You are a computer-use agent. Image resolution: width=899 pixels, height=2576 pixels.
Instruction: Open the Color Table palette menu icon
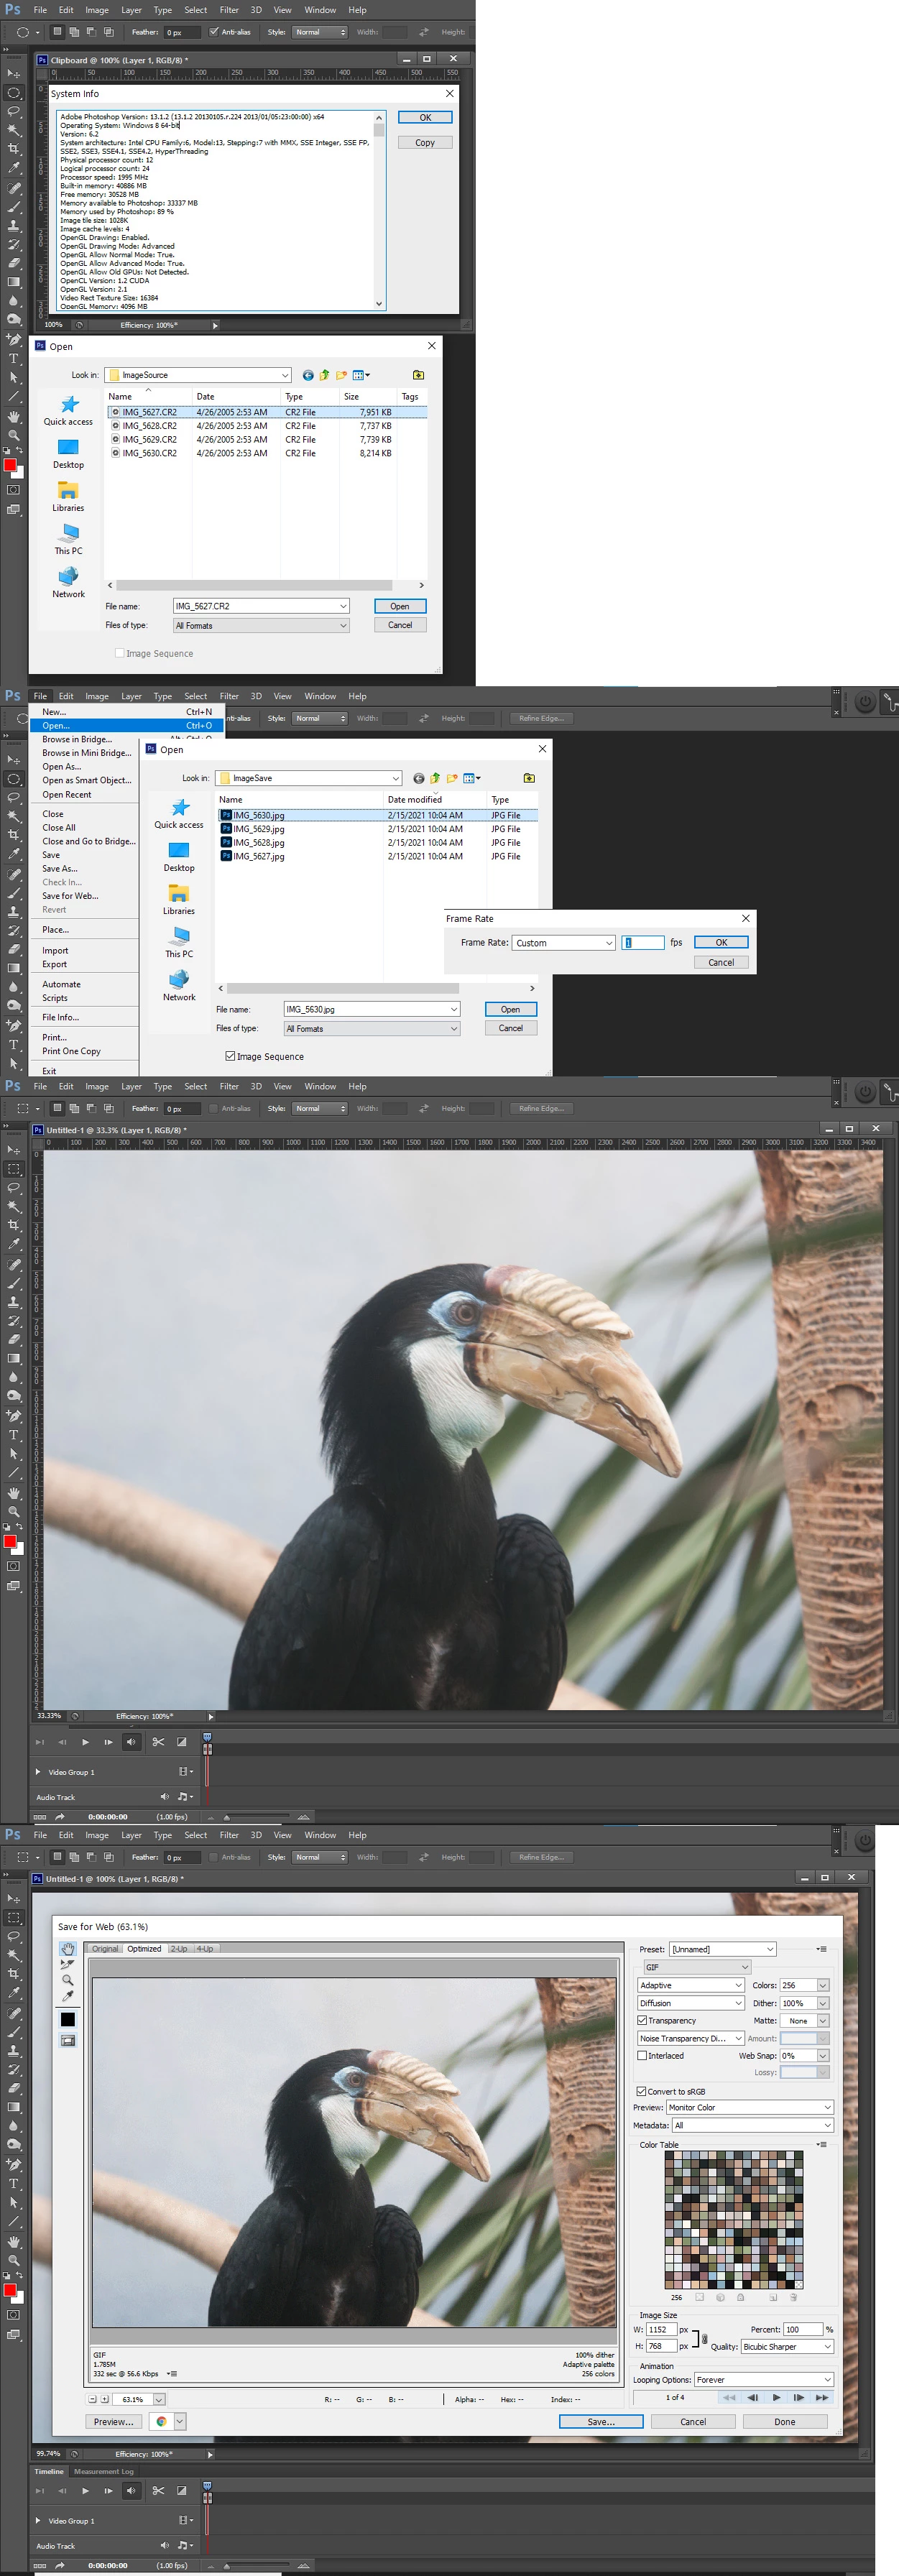pos(821,2145)
